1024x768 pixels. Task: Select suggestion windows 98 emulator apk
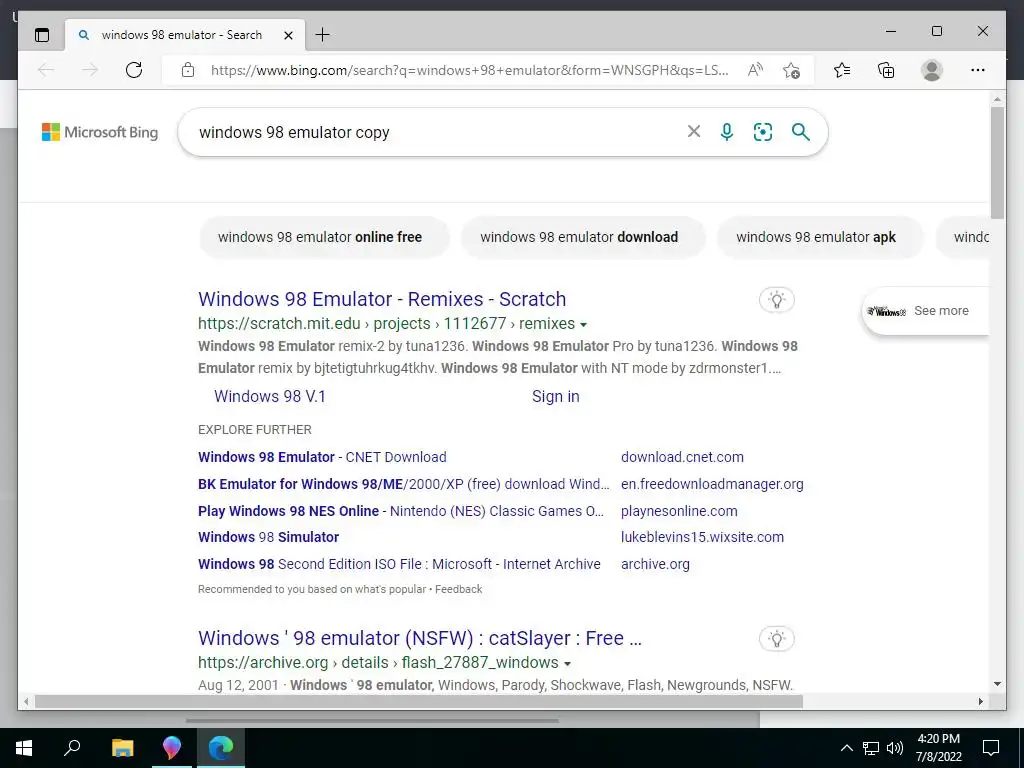tap(820, 237)
